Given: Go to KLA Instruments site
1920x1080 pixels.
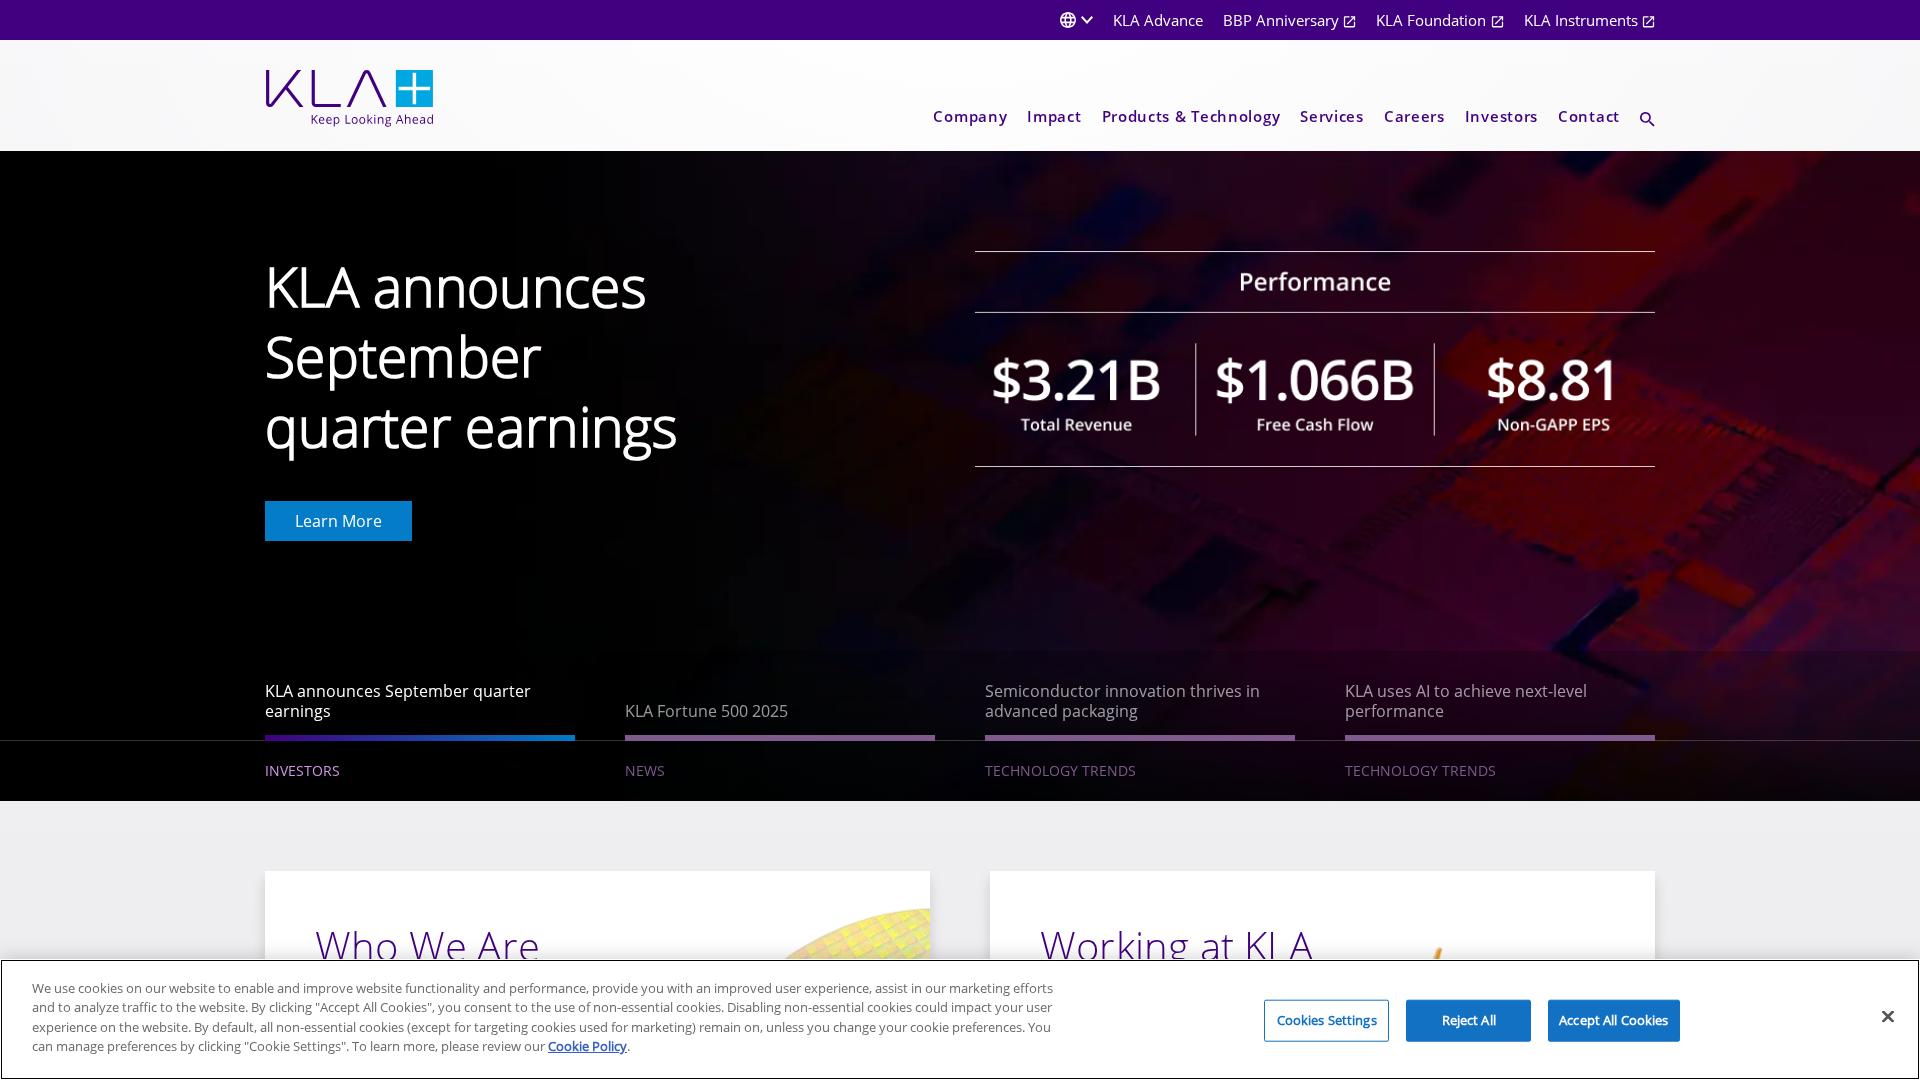Looking at the screenshot, I should tap(1589, 20).
